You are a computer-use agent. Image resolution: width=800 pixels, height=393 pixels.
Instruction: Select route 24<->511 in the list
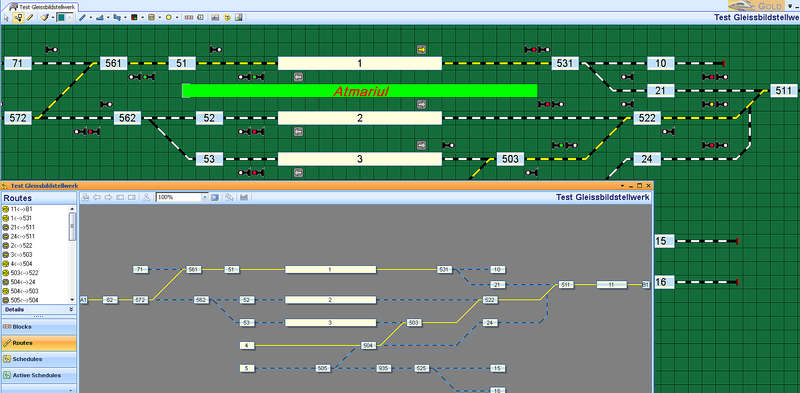[35, 236]
